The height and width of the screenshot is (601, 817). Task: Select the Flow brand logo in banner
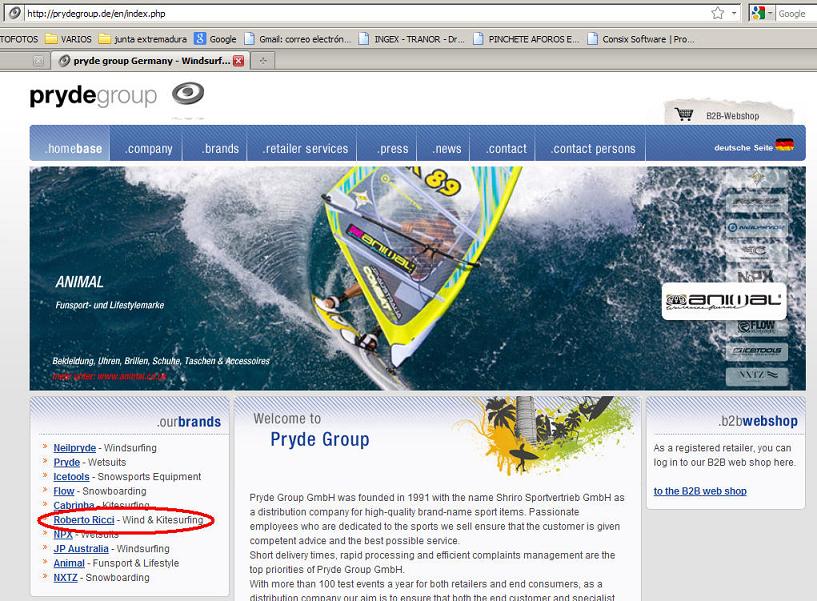pos(757,327)
